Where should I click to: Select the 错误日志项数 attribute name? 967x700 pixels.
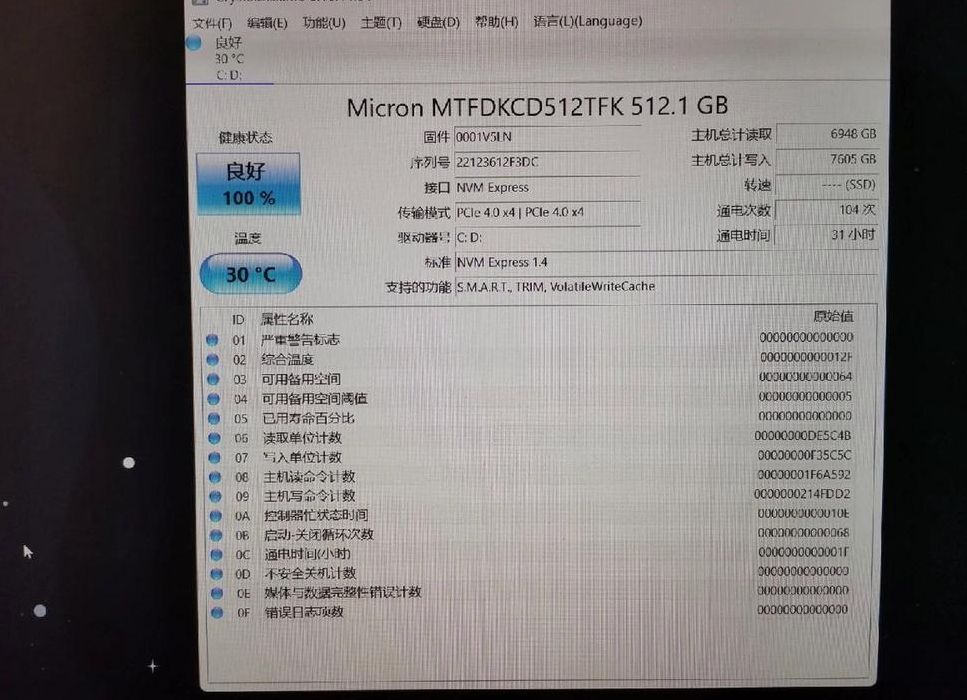pos(304,612)
